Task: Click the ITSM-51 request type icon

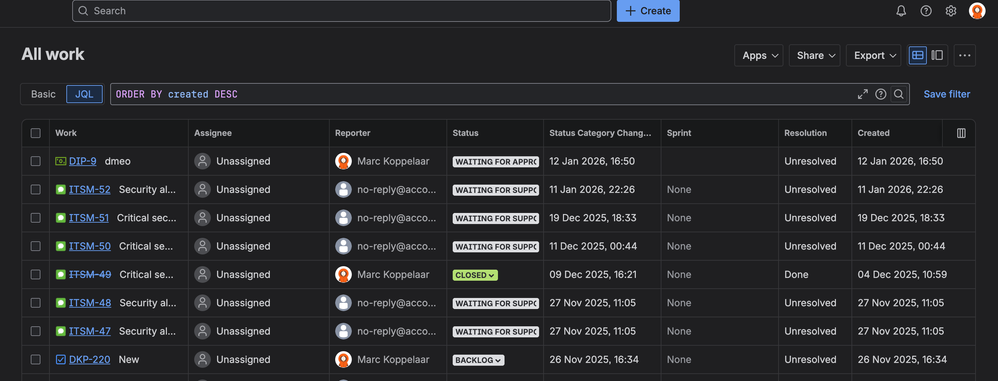Action: [x=60, y=218]
